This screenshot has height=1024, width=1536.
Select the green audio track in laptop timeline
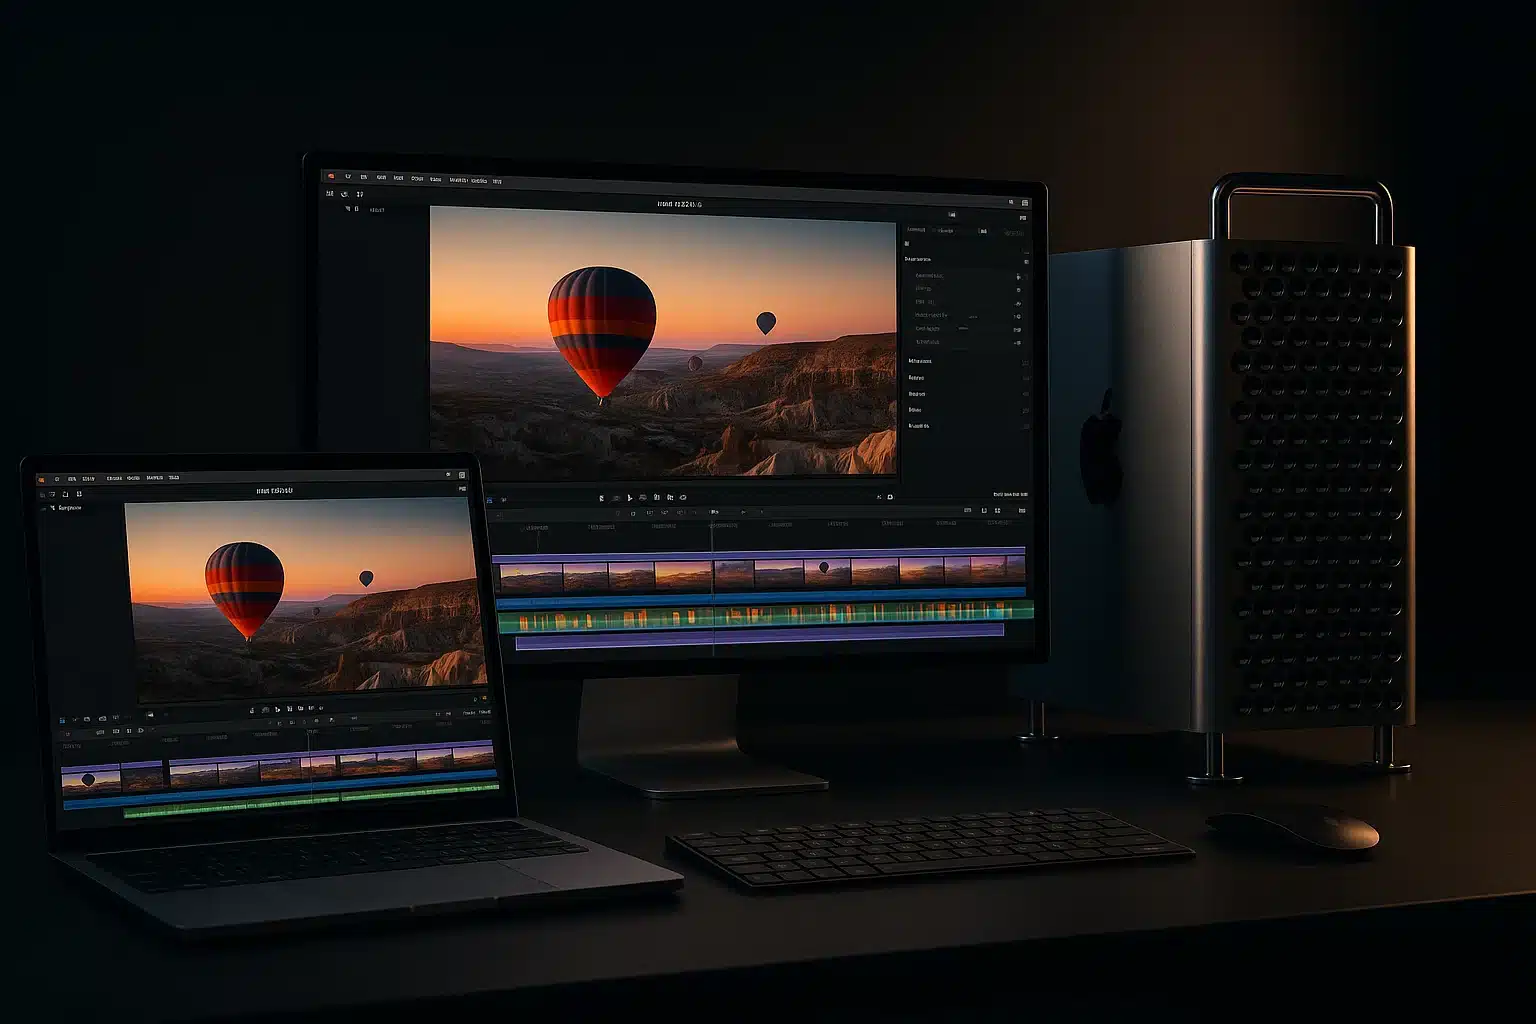311,801
